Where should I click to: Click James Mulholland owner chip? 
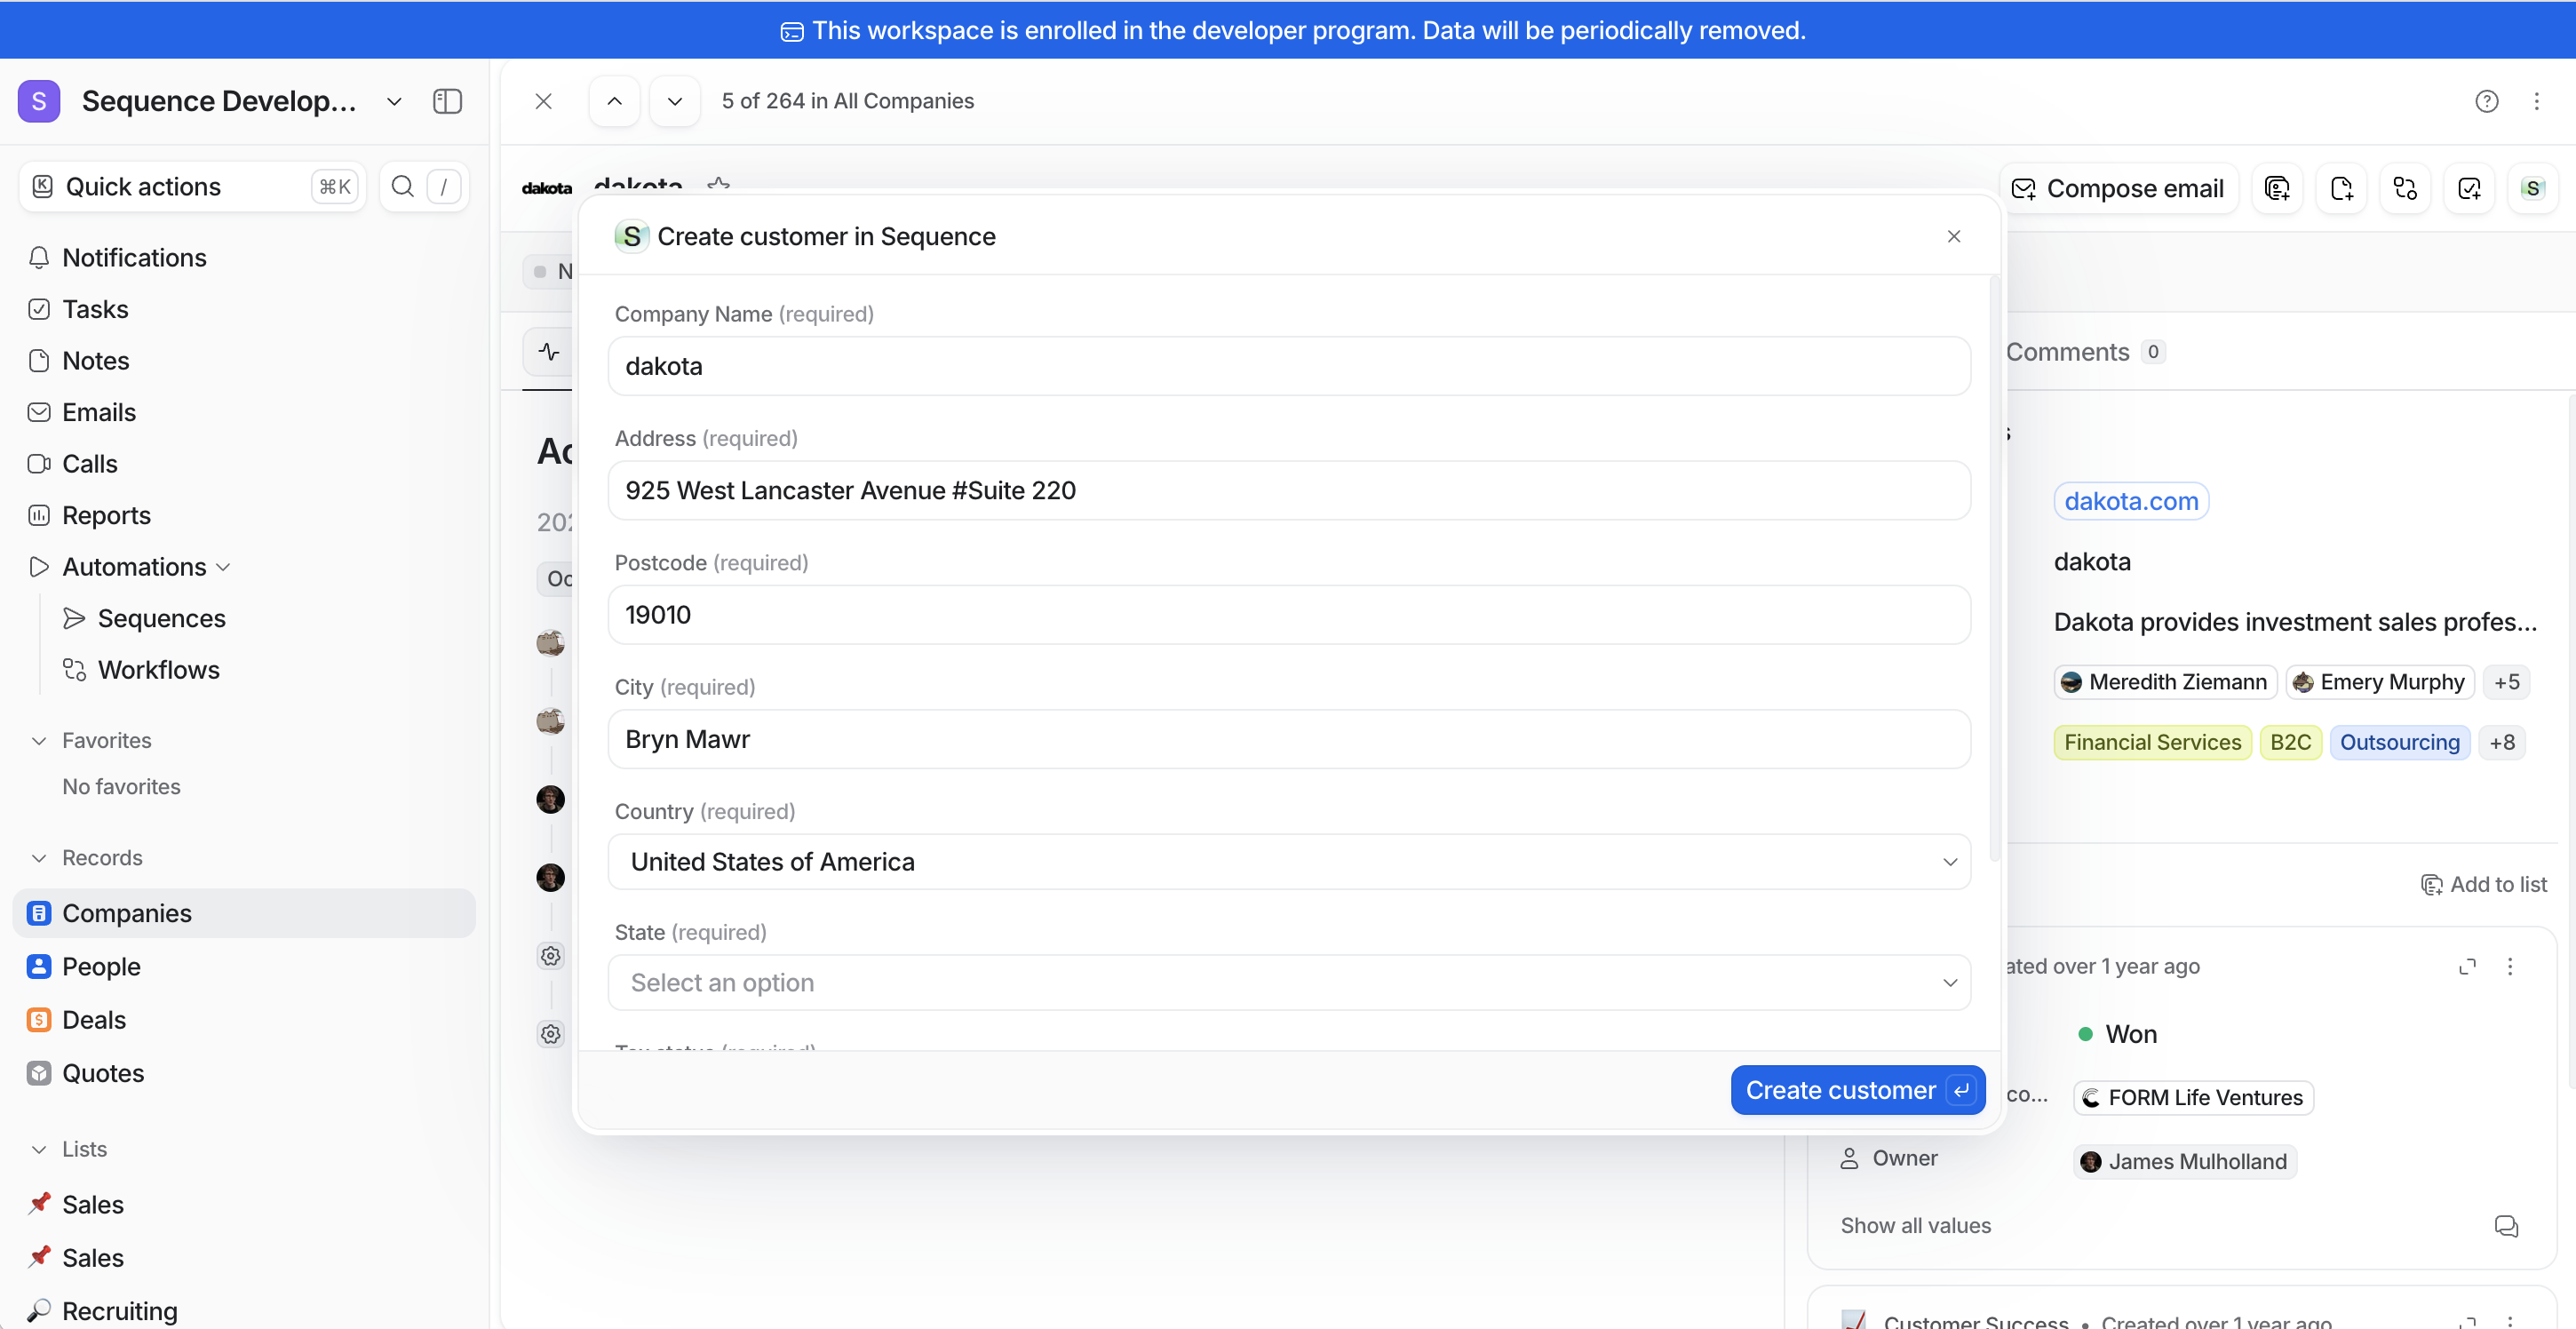pyautogui.click(x=2184, y=1161)
